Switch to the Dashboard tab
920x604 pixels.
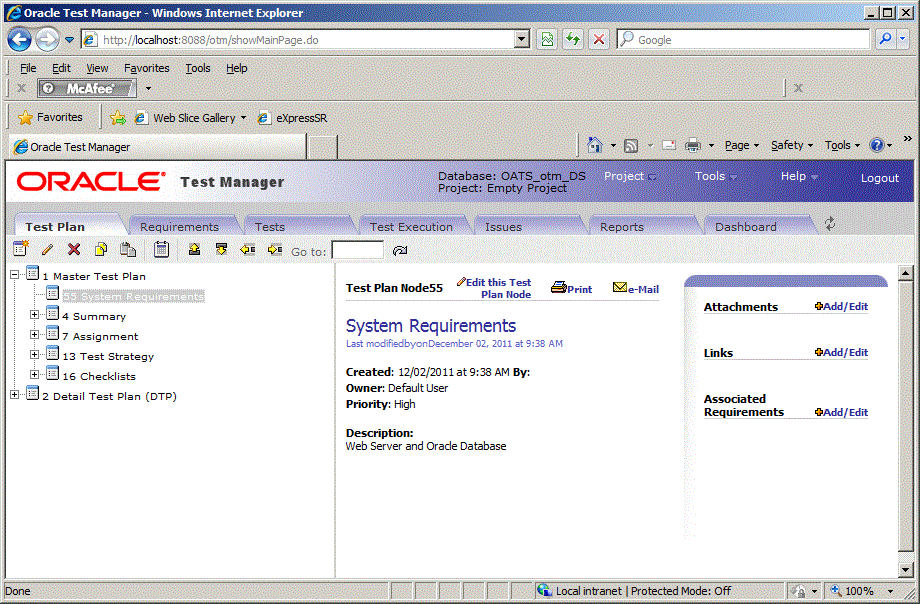(x=745, y=227)
